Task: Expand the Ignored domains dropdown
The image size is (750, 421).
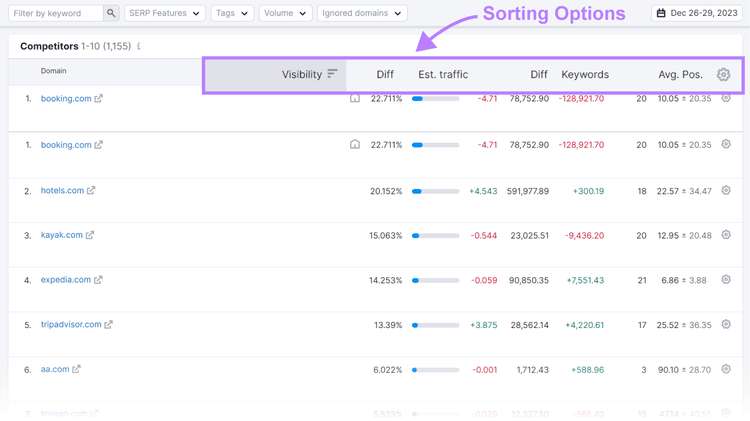Action: click(x=362, y=13)
